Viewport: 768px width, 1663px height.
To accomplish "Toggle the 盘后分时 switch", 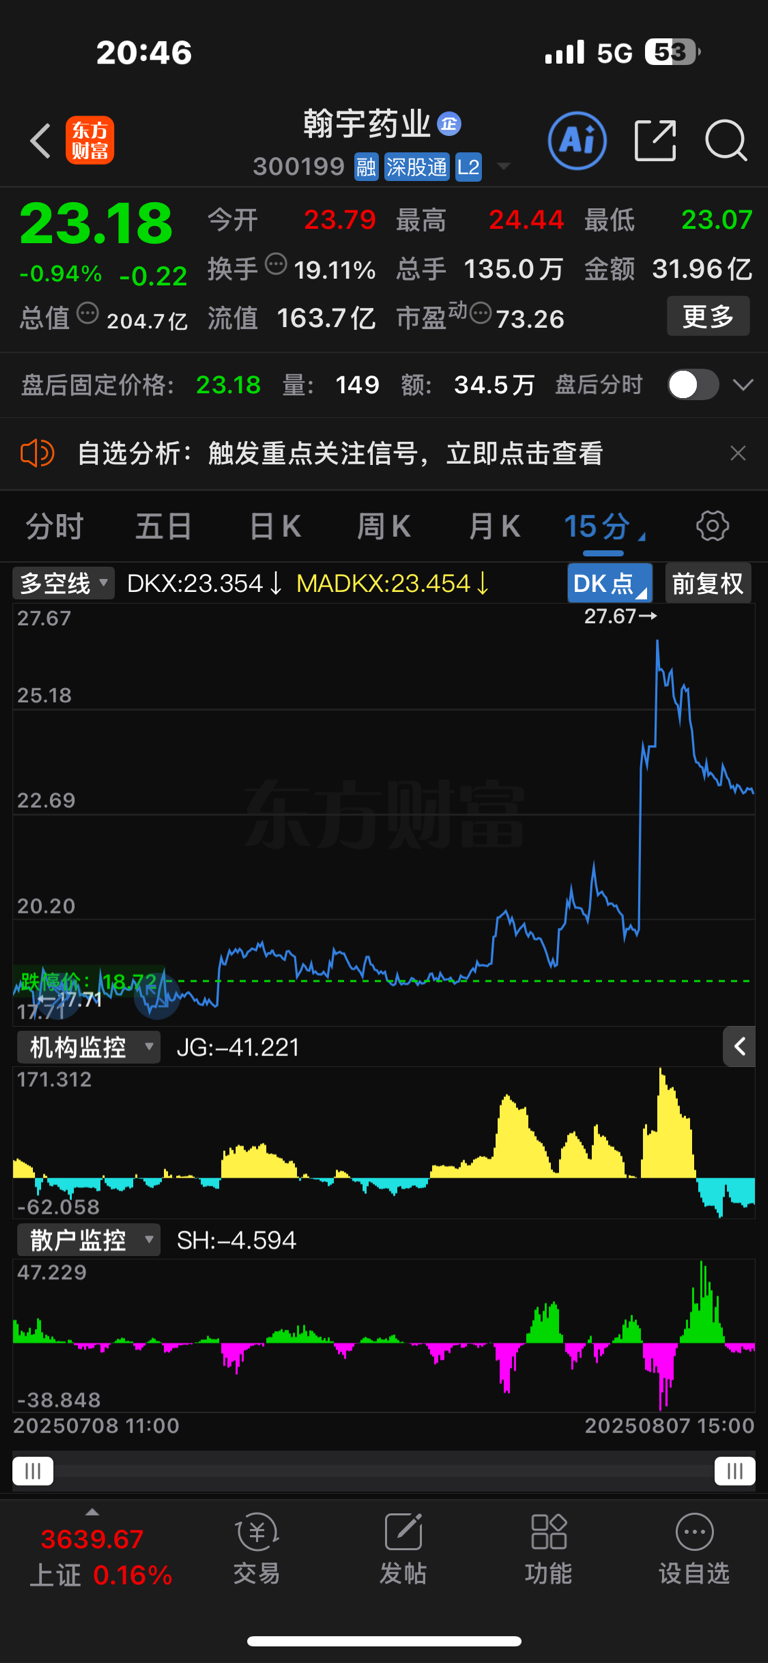I will pyautogui.click(x=693, y=385).
